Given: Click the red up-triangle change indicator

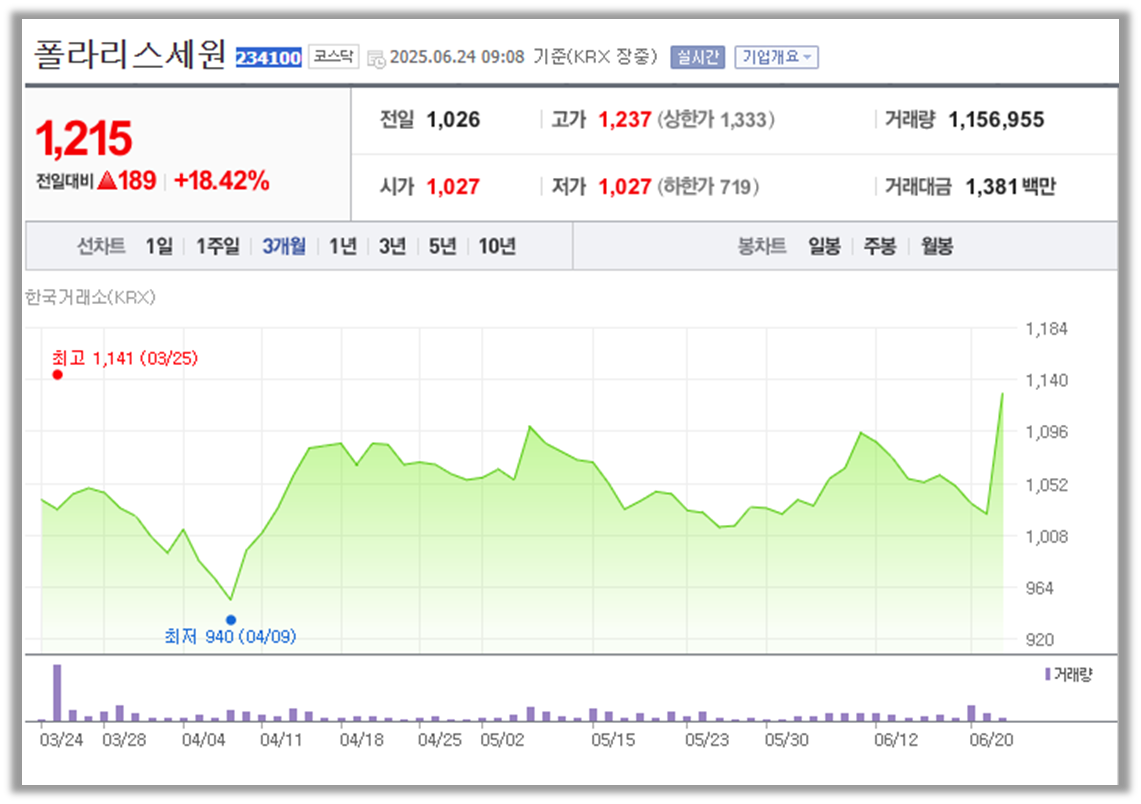Looking at the screenshot, I should (107, 180).
